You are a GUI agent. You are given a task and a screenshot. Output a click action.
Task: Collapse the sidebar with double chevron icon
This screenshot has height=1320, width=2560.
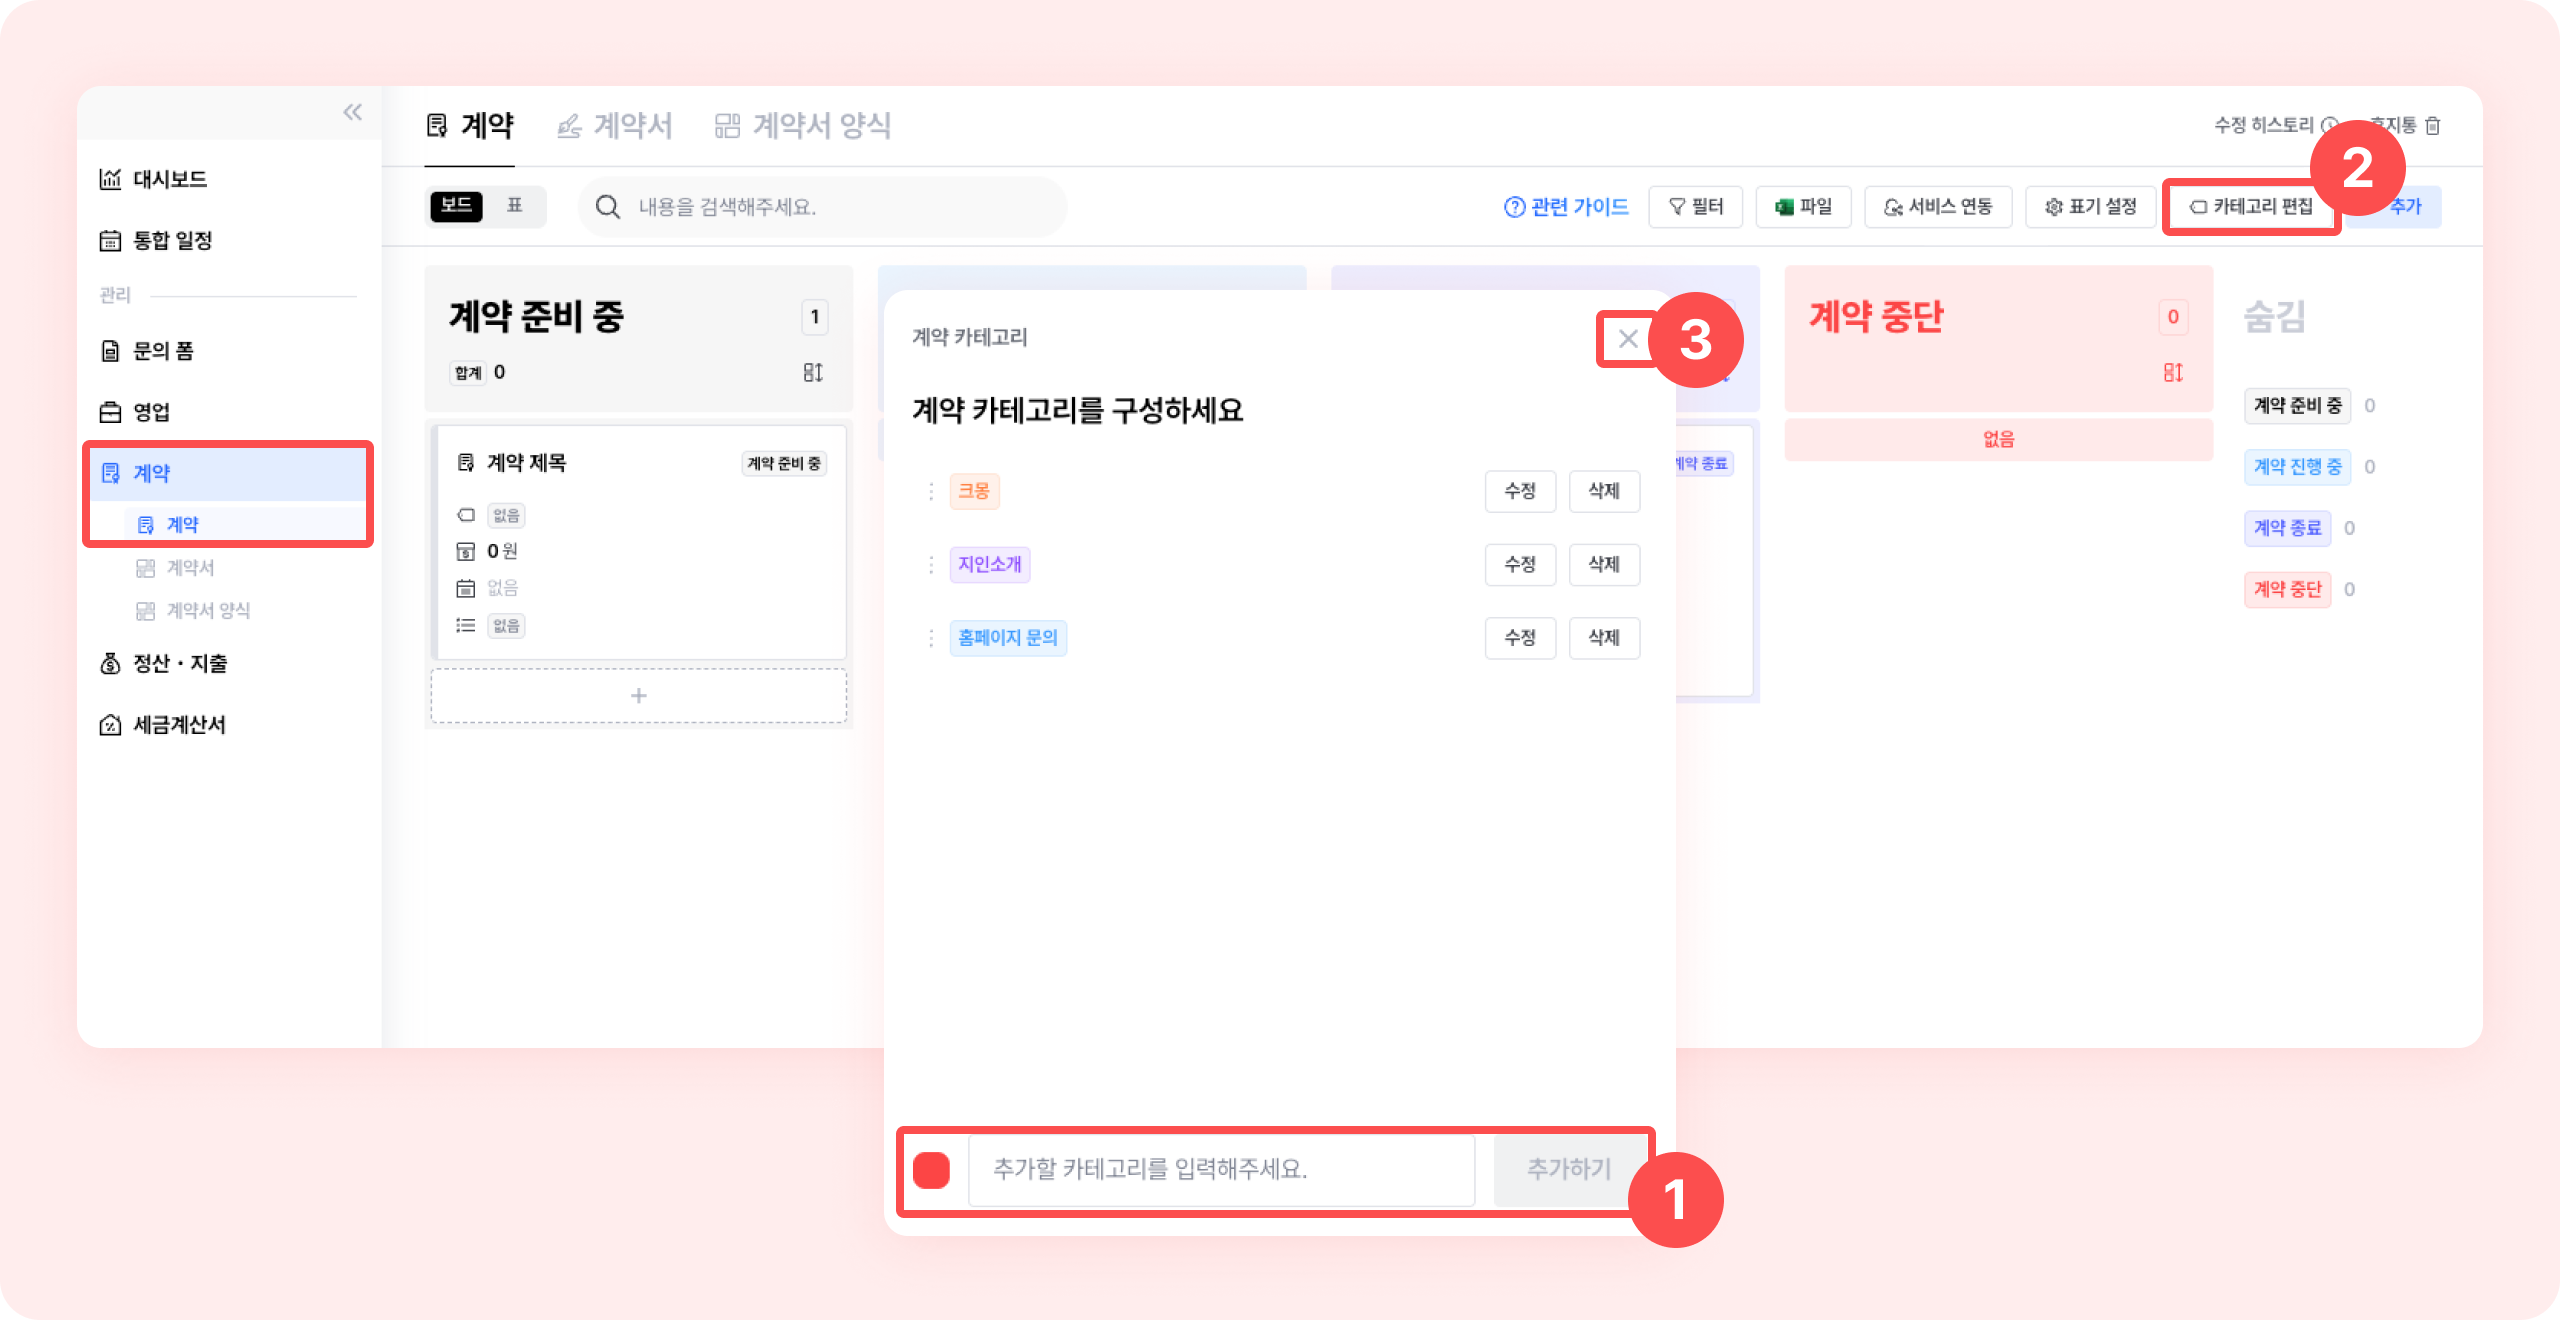pyautogui.click(x=352, y=112)
